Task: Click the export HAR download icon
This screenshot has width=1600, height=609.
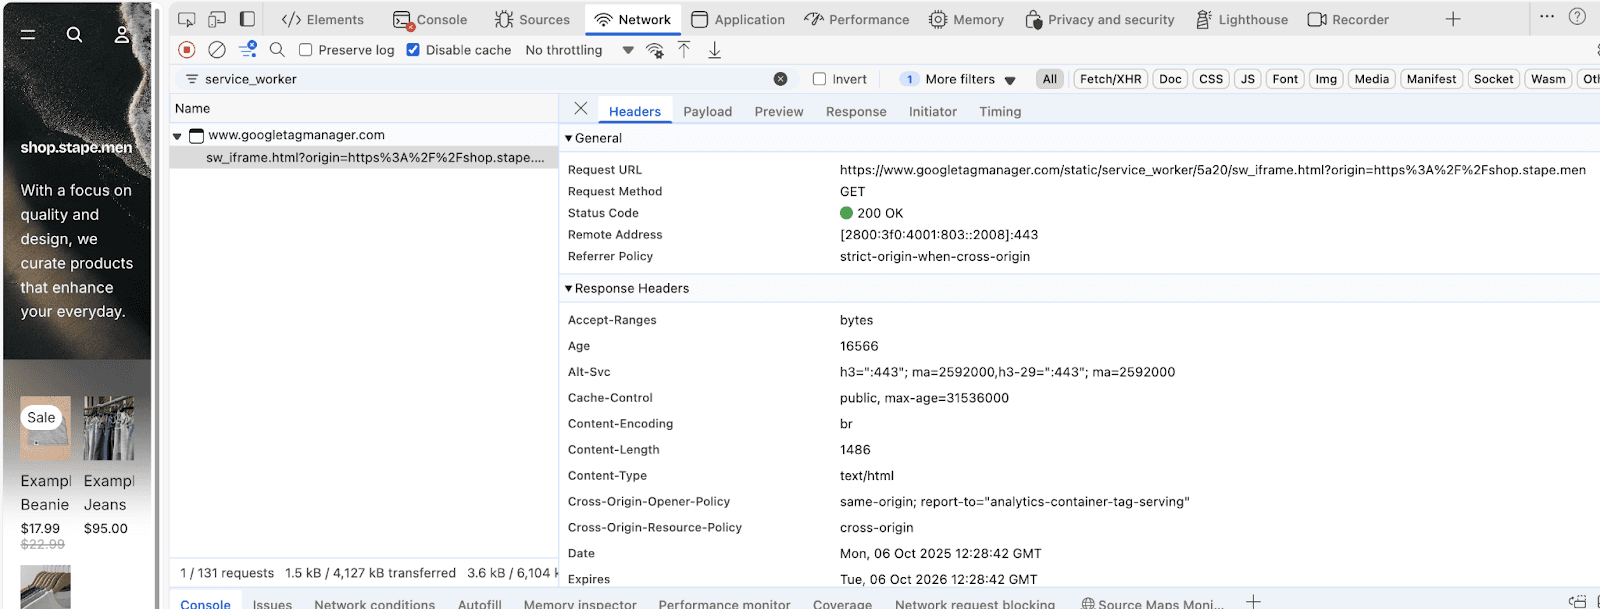Action: coord(714,50)
